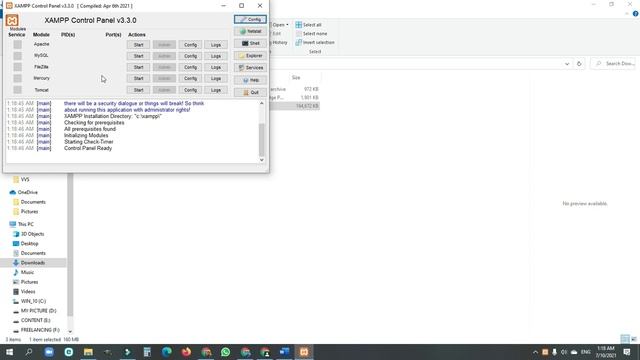The image size is (640, 360).
Task: Click Invert selection in Explorer ribbon
Action: pyautogui.click(x=315, y=42)
